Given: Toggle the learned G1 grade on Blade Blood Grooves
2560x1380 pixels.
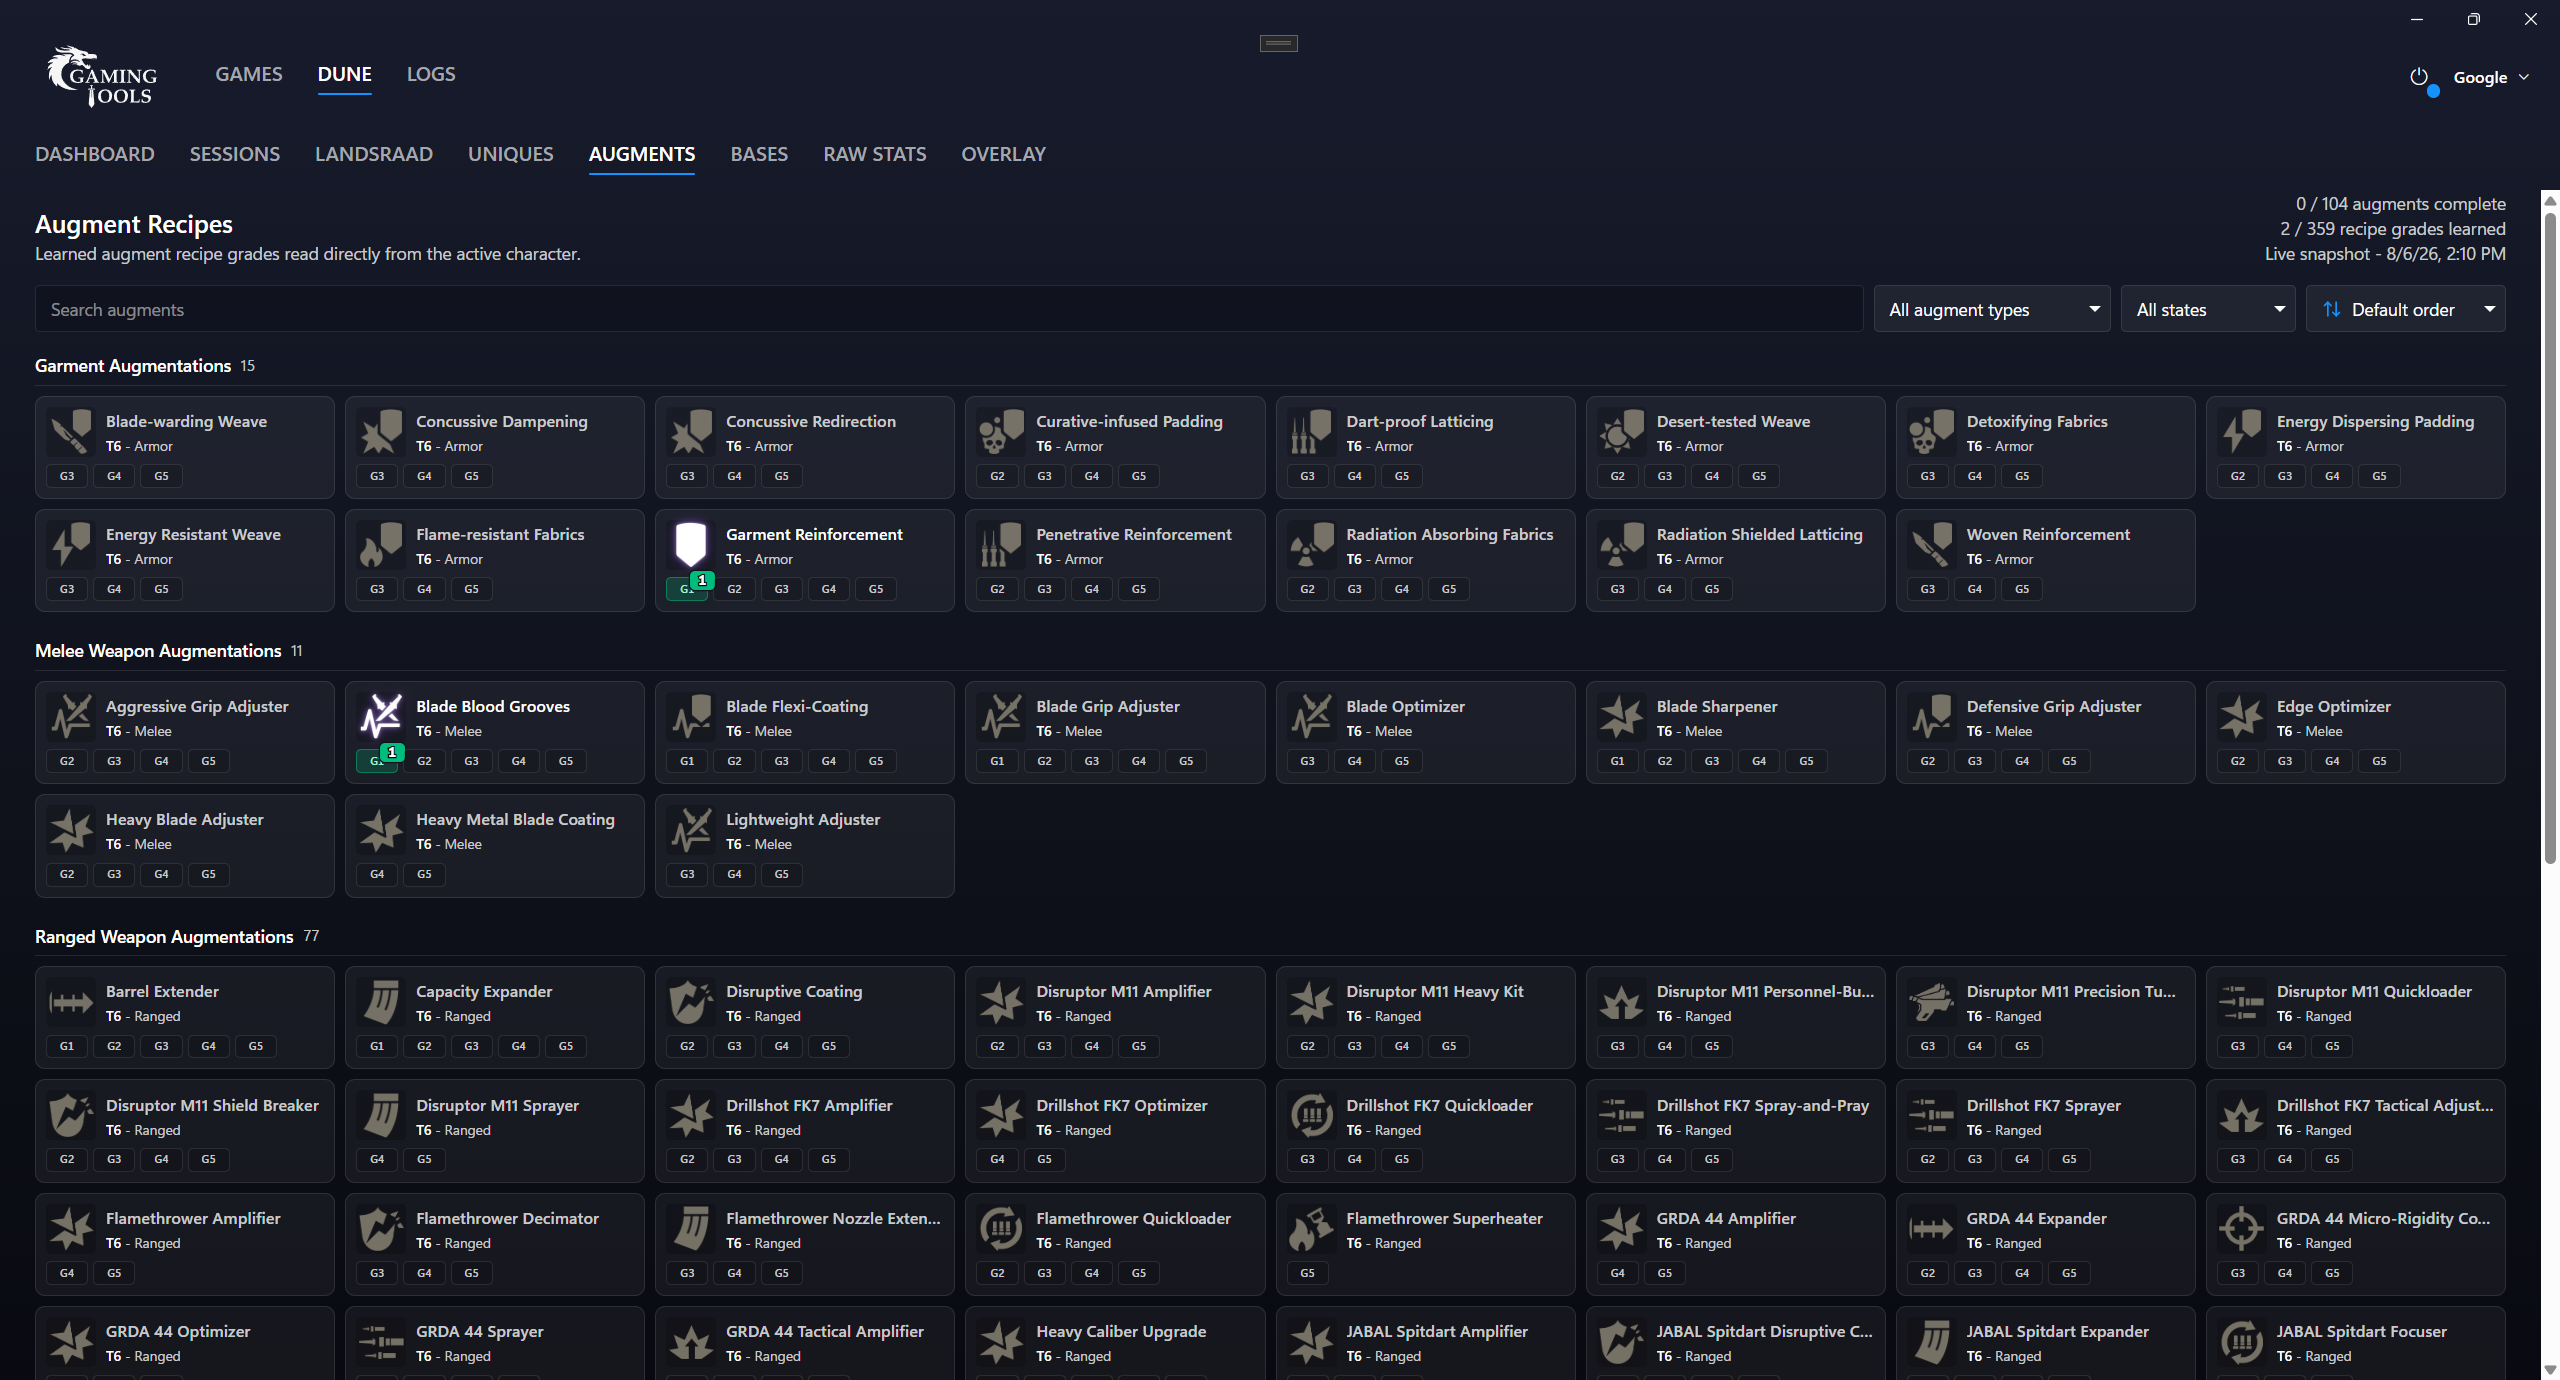Looking at the screenshot, I should point(378,760).
